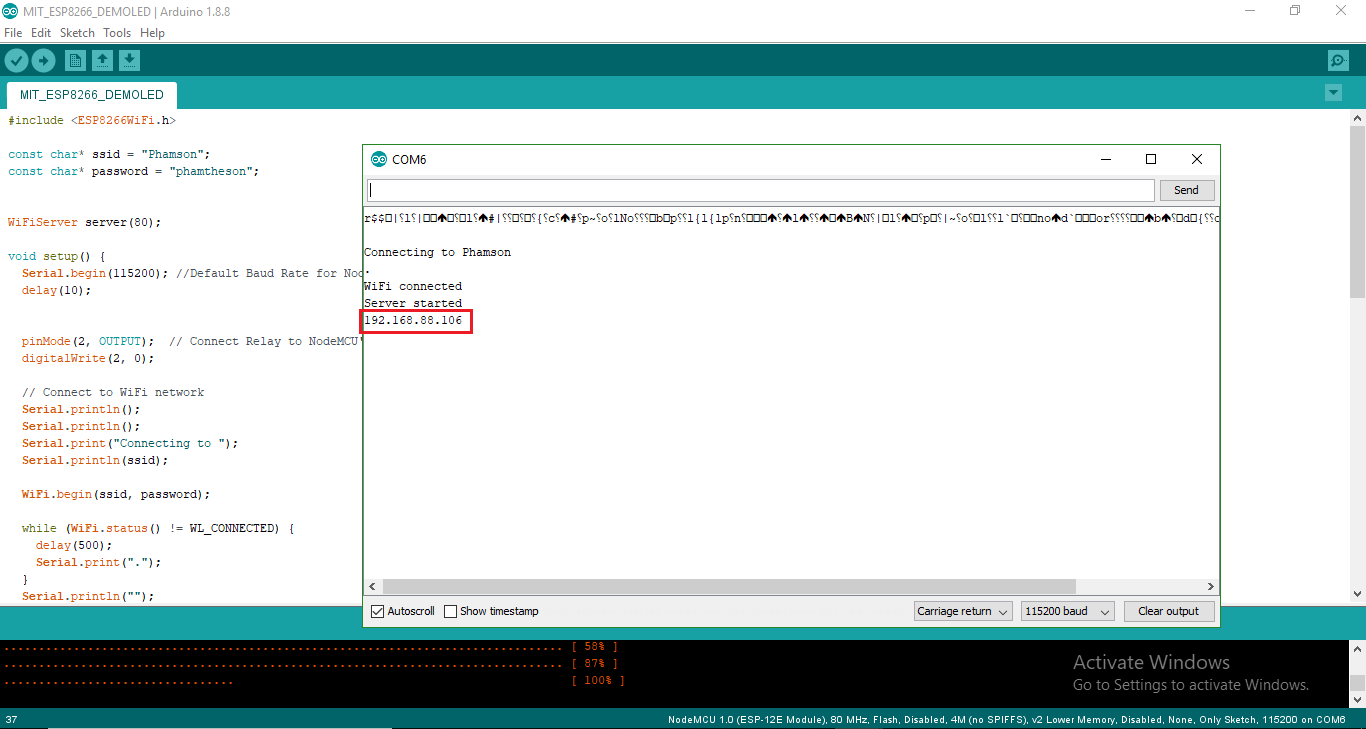Click left arrow of serial monitor horizontal scrollbar
The height and width of the screenshot is (729, 1366).
point(373,587)
